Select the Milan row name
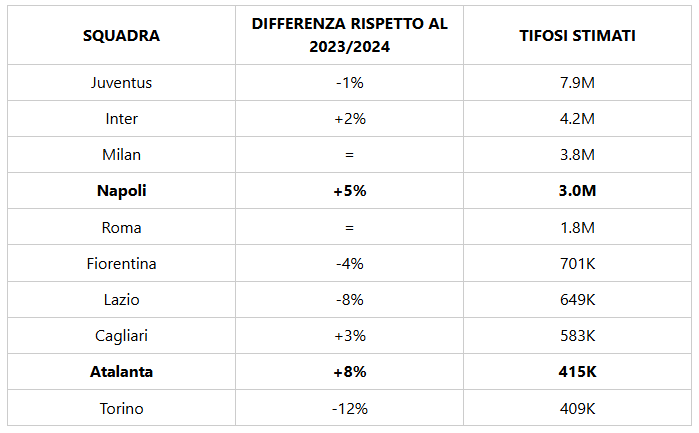Viewport: 699px width, 433px height. pyautogui.click(x=121, y=154)
